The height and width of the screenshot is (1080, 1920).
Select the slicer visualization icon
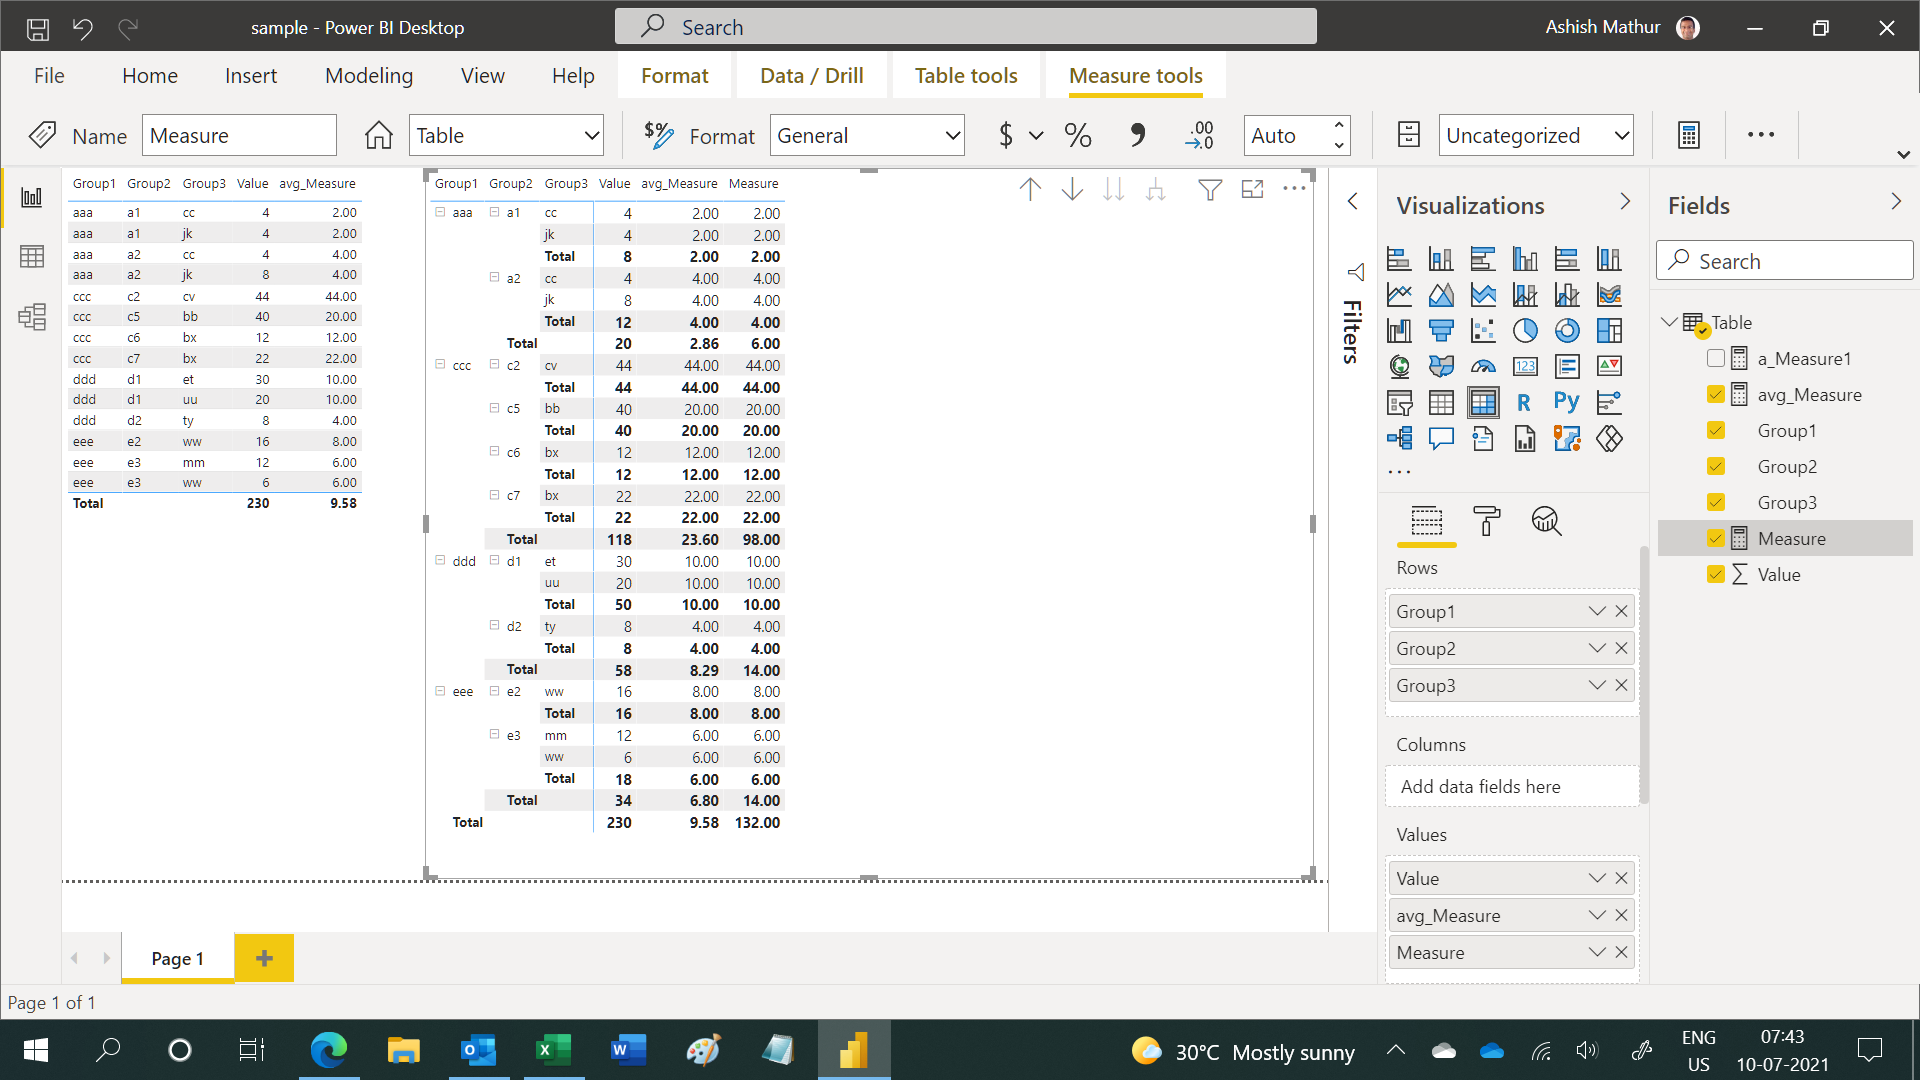[x=1400, y=403]
